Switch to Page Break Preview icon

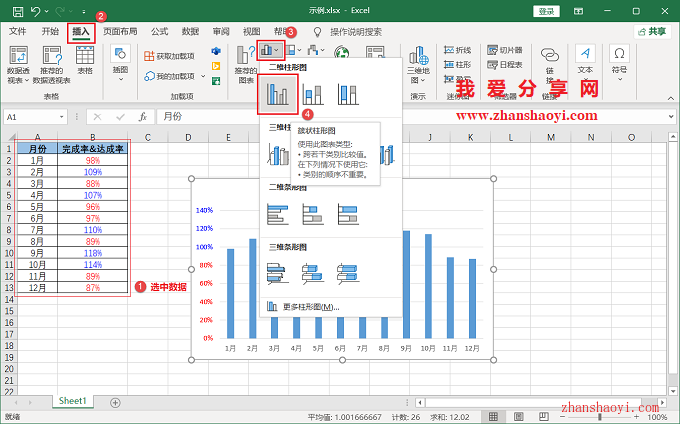(x=543, y=417)
